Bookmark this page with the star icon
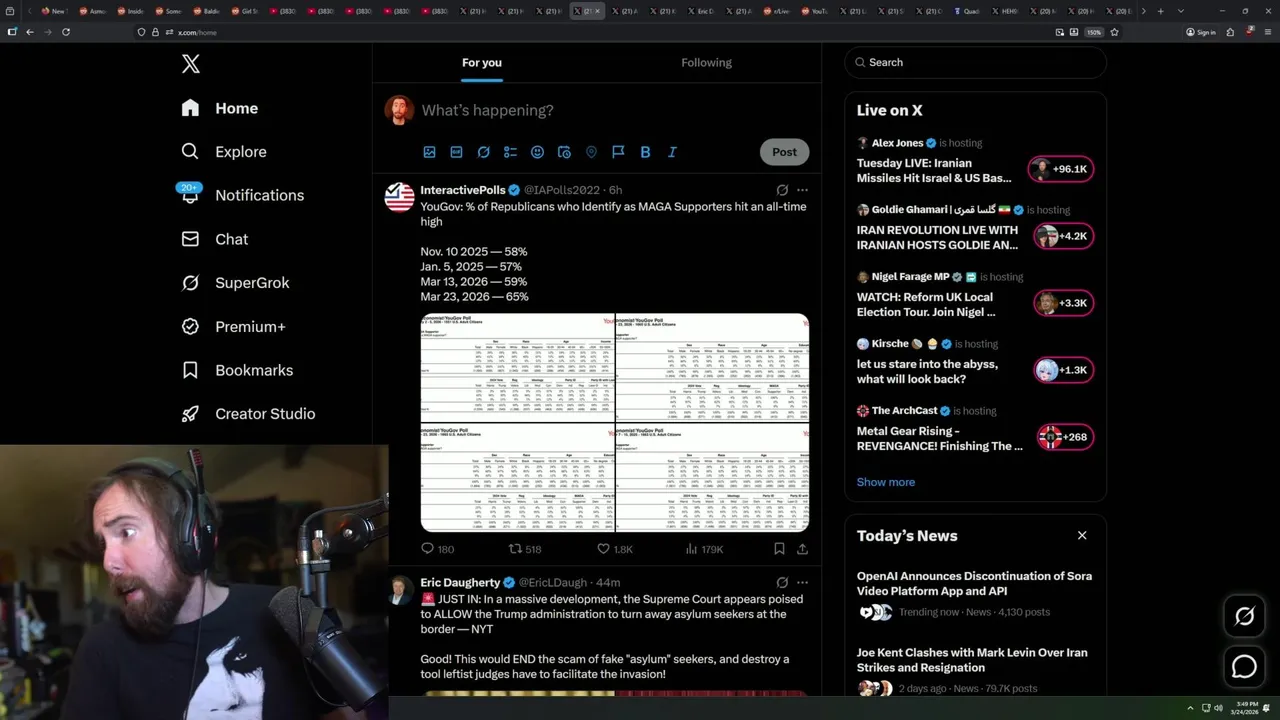The height and width of the screenshot is (720, 1280). [x=1114, y=32]
